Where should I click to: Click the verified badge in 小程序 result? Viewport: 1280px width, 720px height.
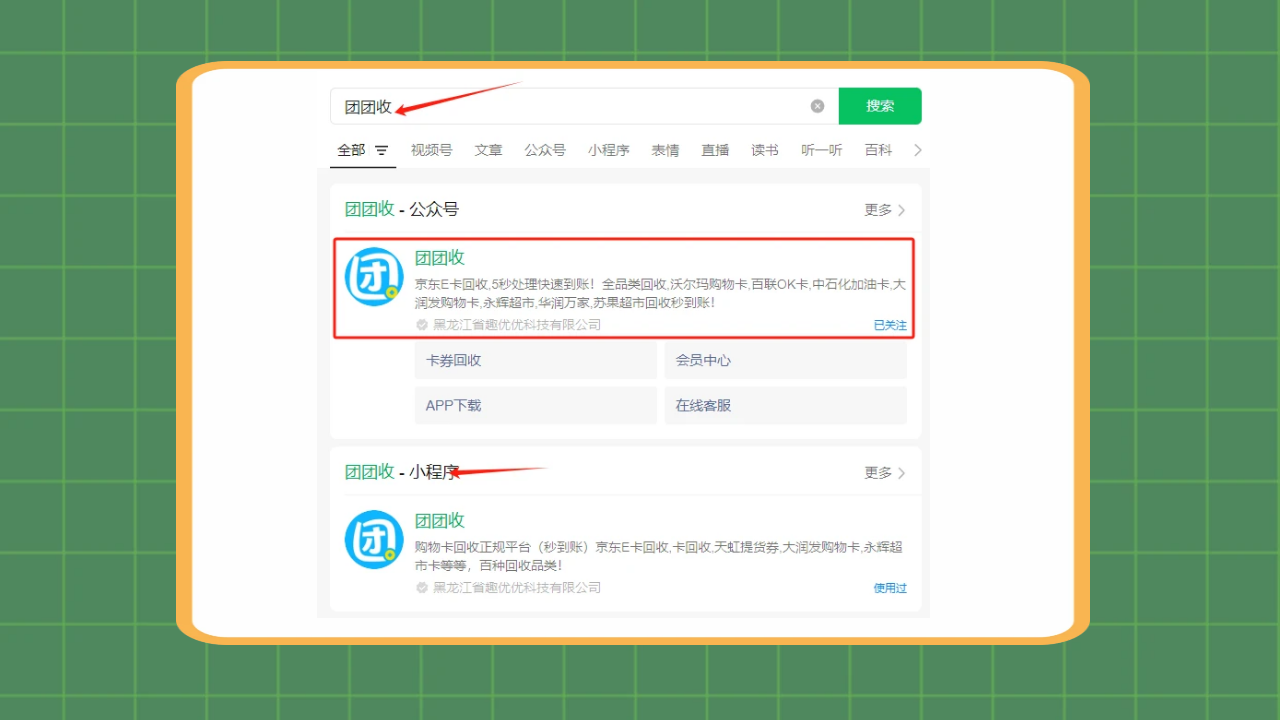tap(422, 588)
